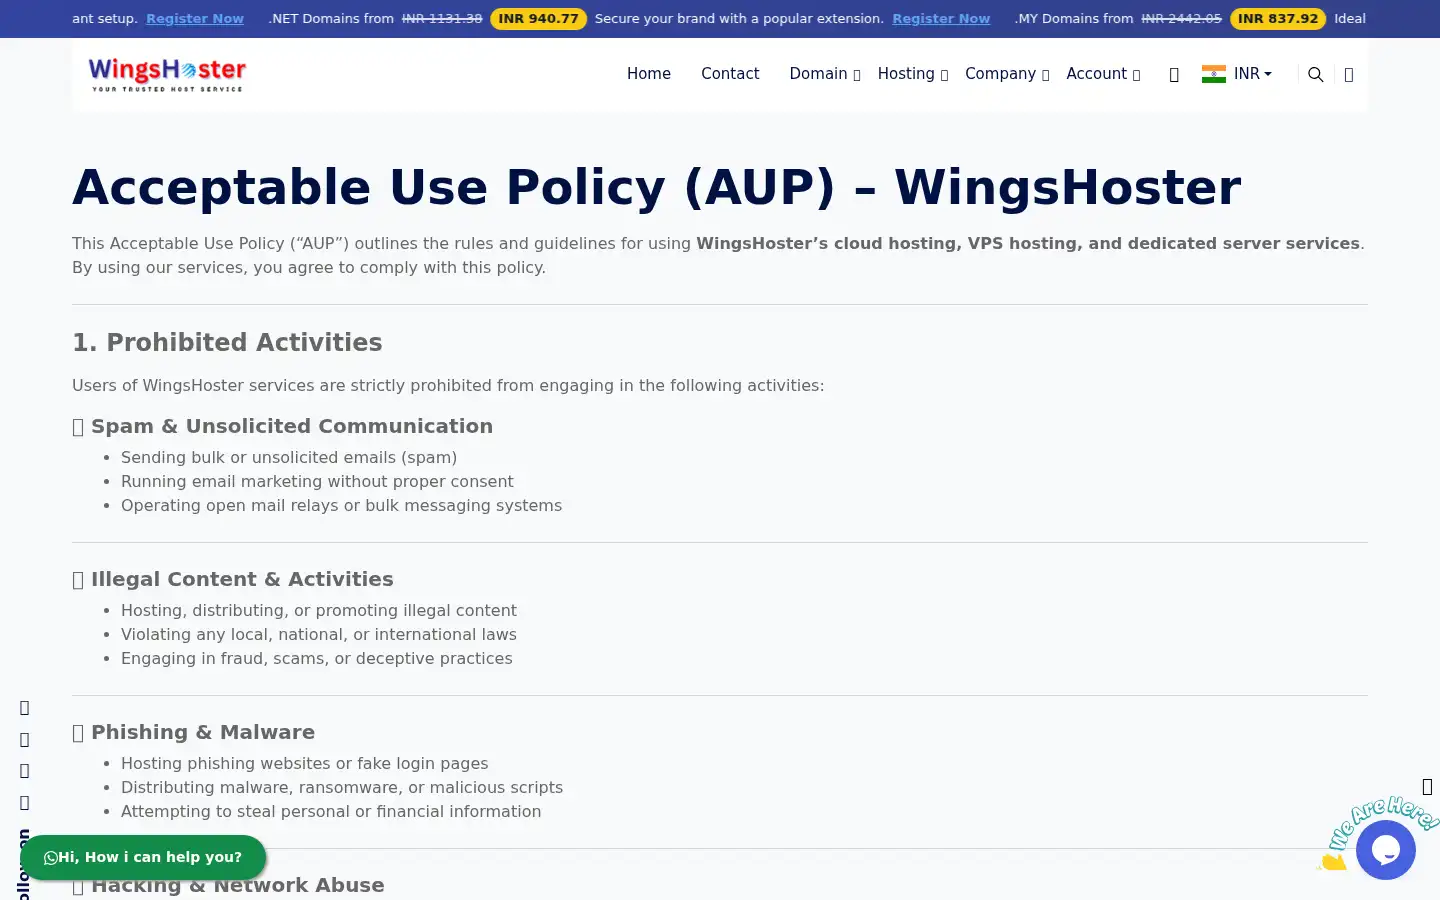The height and width of the screenshot is (900, 1440).
Task: Click the bottom icon of the four follow-strip icons
Action: click(25, 803)
